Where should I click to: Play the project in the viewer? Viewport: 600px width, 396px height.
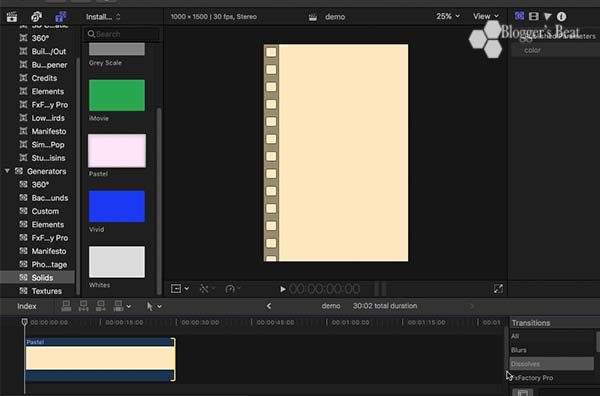click(x=282, y=289)
